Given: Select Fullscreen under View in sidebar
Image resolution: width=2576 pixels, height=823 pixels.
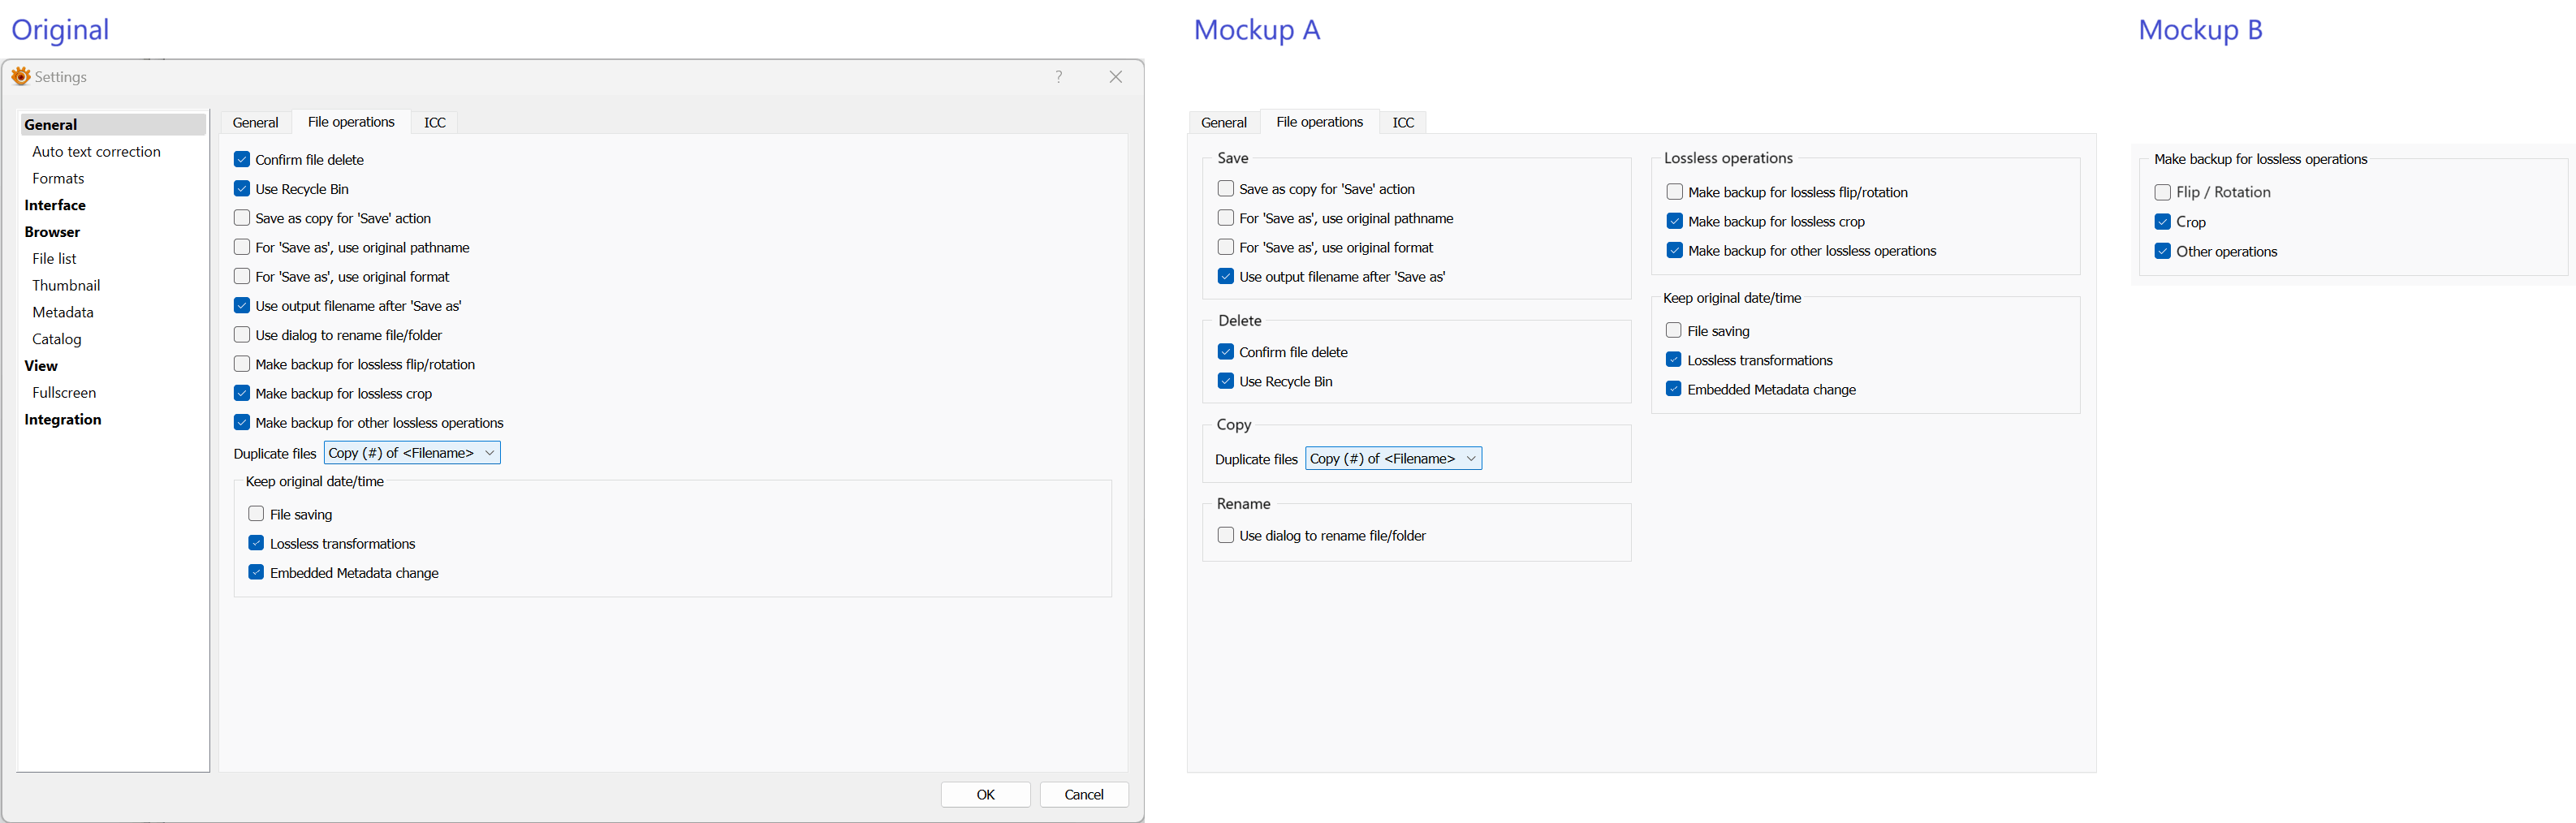Looking at the screenshot, I should (64, 392).
